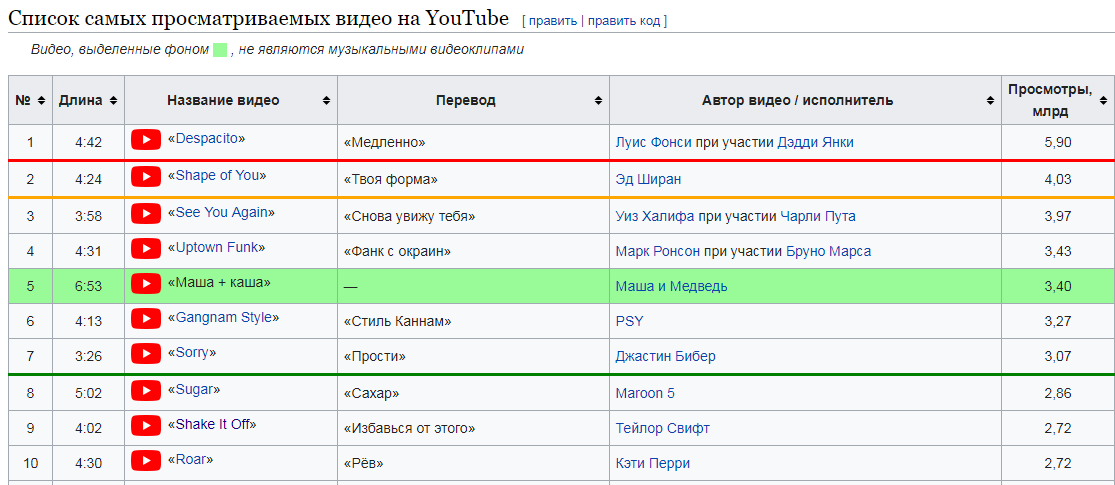Open Maroon 5 artist link
The height and width of the screenshot is (485, 1115).
click(645, 393)
